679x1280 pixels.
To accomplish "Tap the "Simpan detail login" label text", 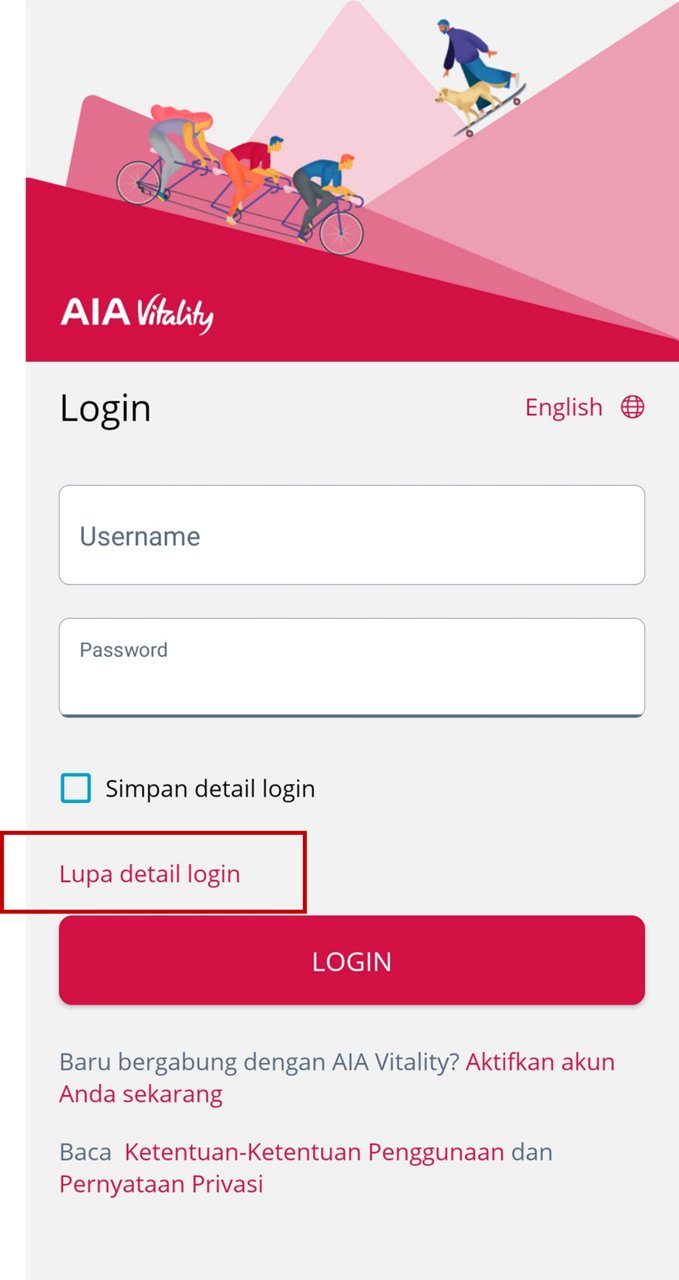I will pos(210,788).
